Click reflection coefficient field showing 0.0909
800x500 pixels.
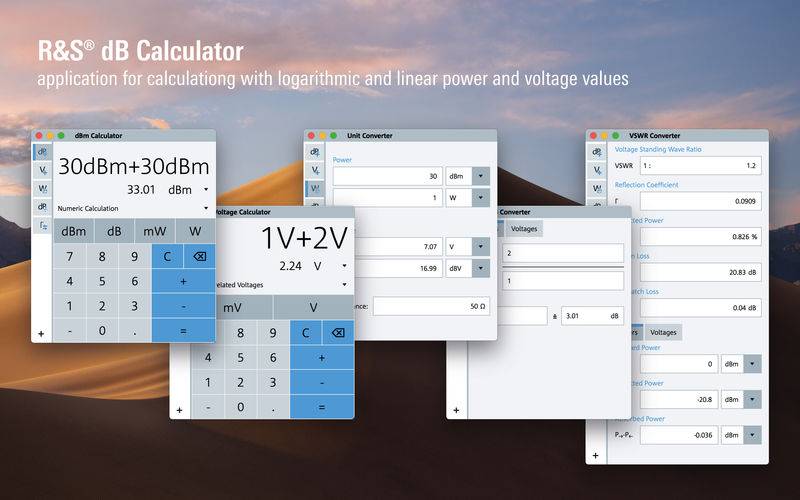click(701, 201)
